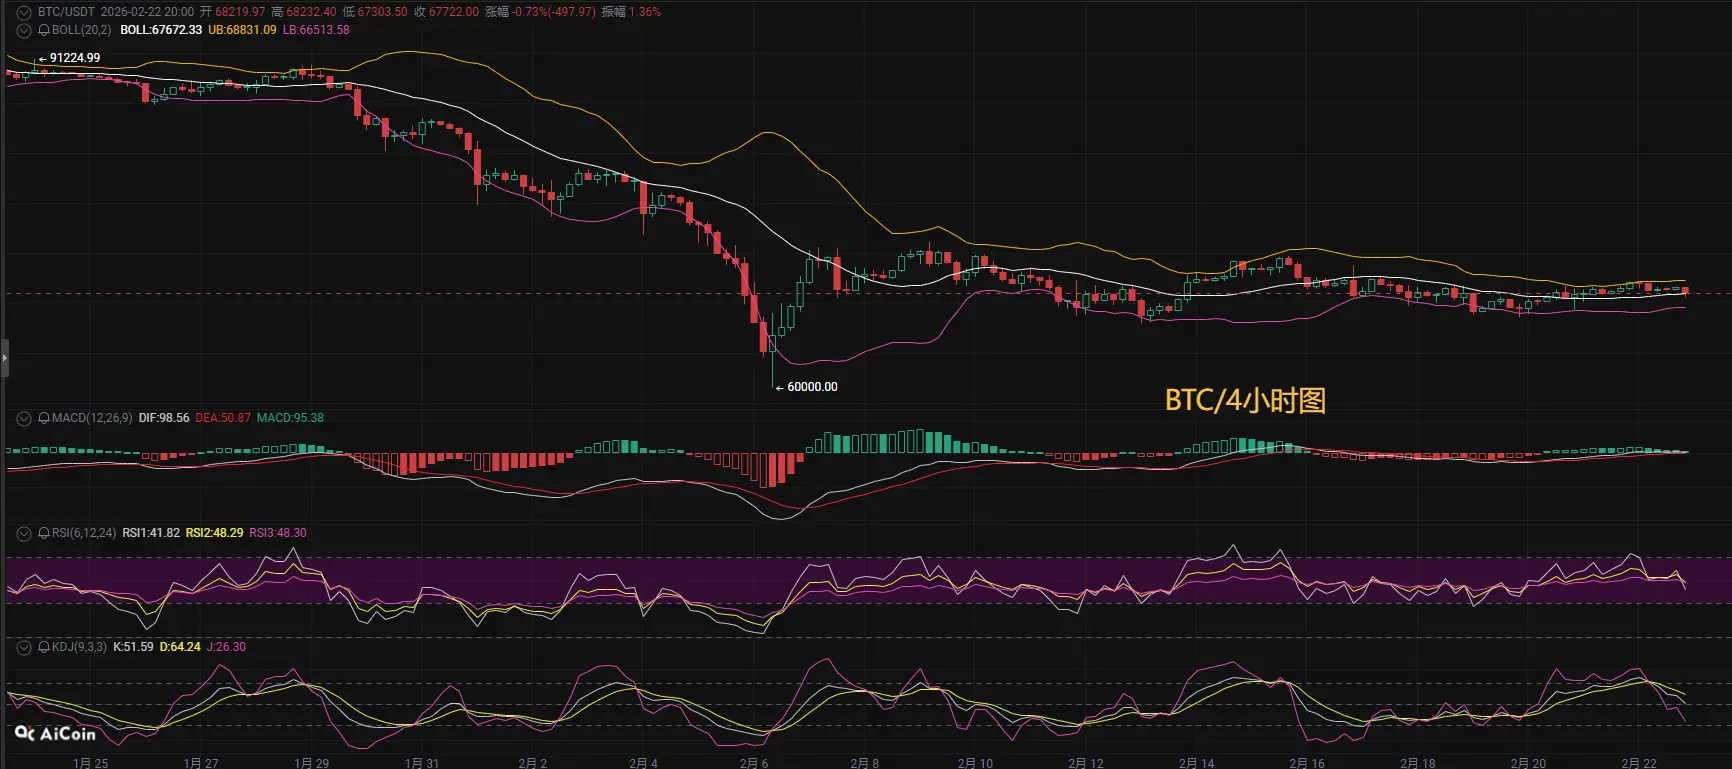The height and width of the screenshot is (769, 1732).
Task: Click the change value -0.73%(-497.97)
Action: [x=554, y=12]
